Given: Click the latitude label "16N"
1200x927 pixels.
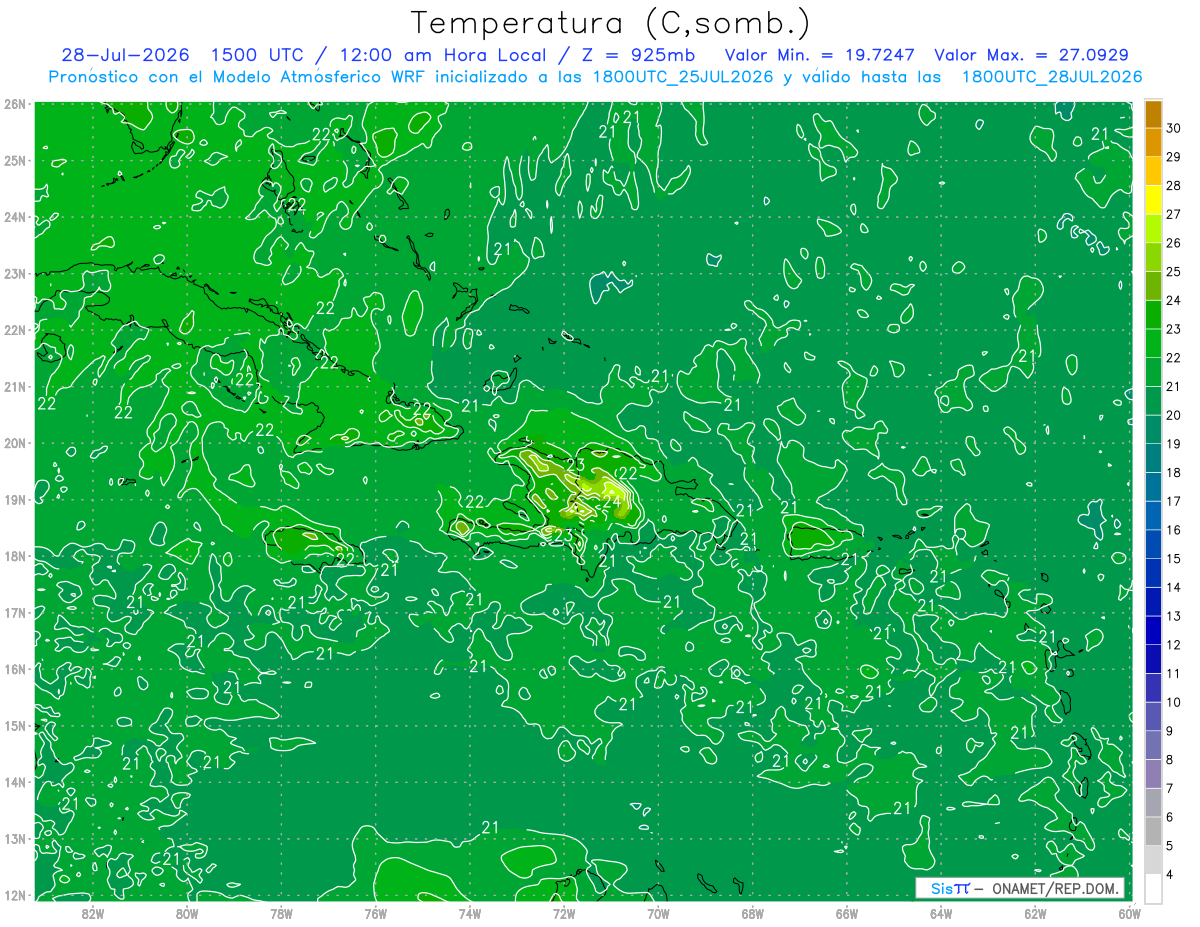Looking at the screenshot, I should click(15, 669).
